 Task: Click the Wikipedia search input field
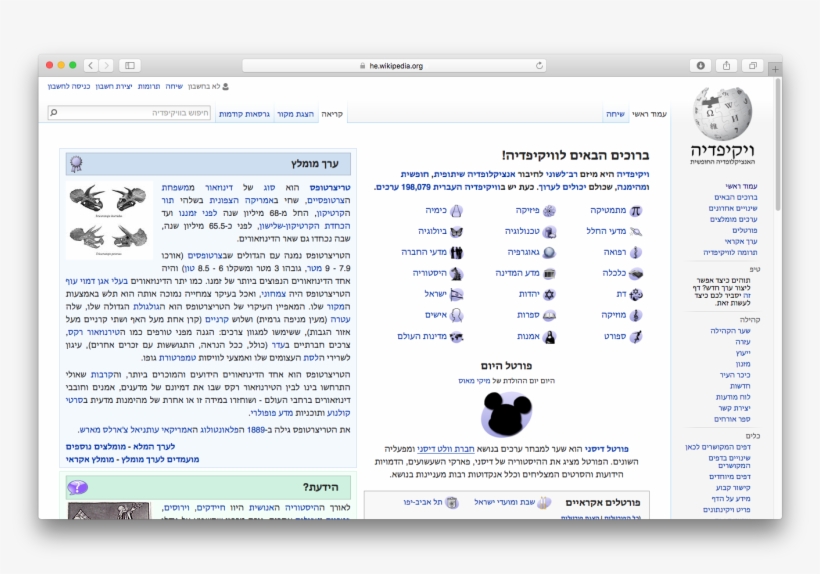click(x=129, y=113)
